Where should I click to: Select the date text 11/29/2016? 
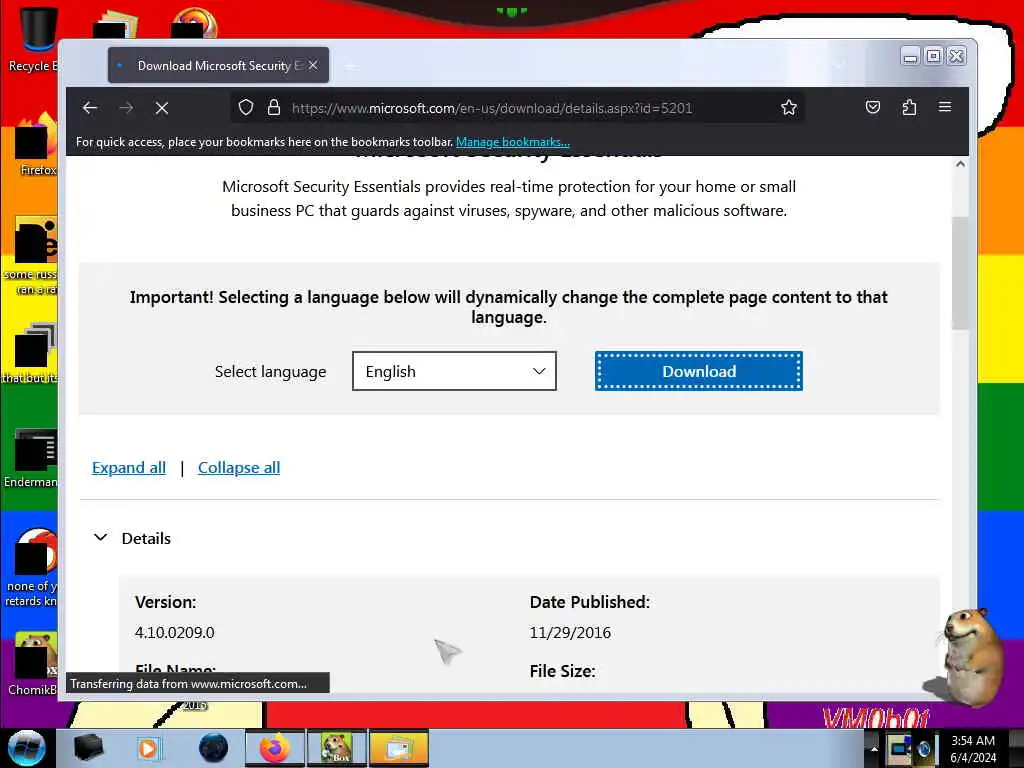(x=570, y=632)
